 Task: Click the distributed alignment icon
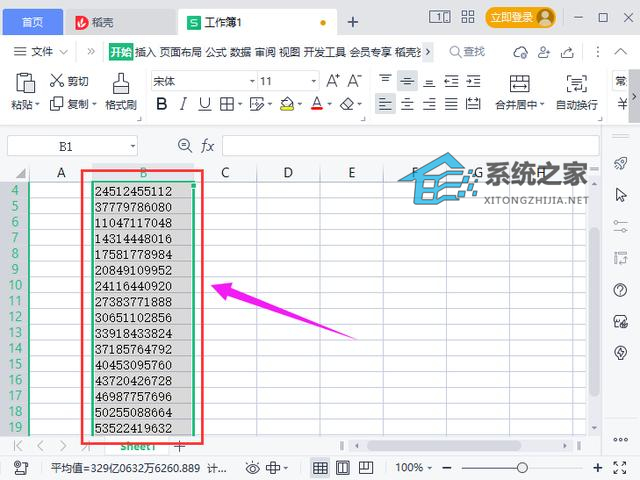pyautogui.click(x=473, y=104)
